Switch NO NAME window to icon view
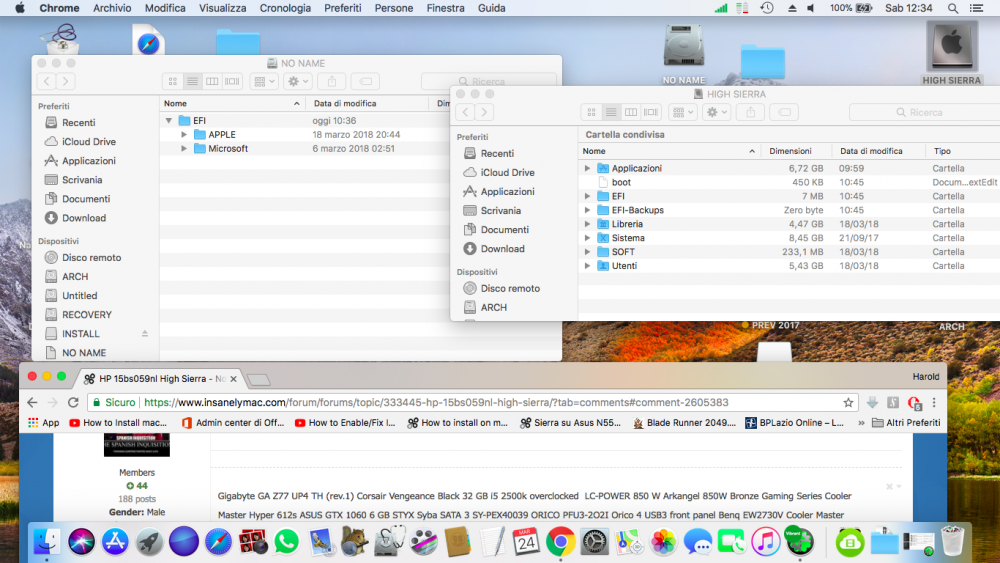 173,81
